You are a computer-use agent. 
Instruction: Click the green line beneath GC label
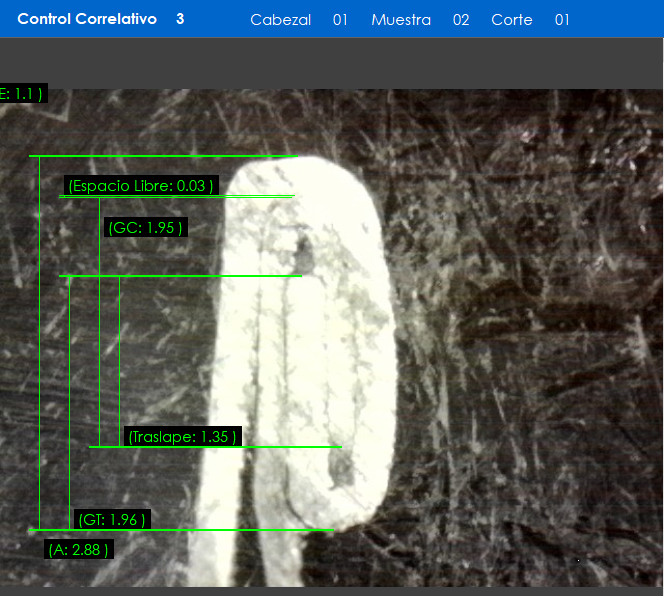(x=180, y=276)
